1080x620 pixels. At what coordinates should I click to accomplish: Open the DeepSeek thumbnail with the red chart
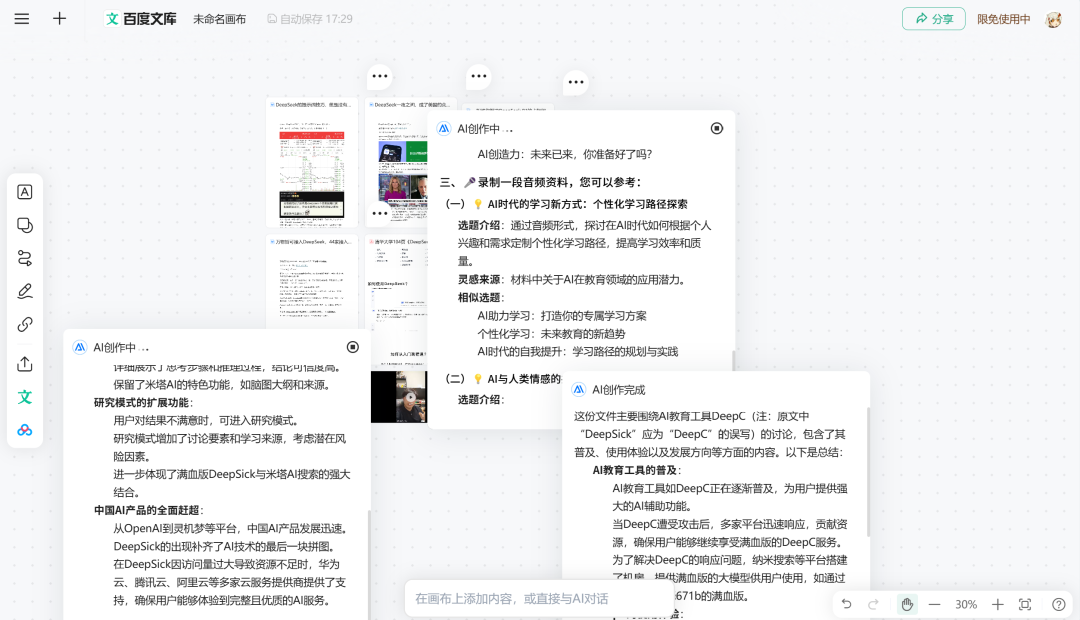pyautogui.click(x=312, y=163)
